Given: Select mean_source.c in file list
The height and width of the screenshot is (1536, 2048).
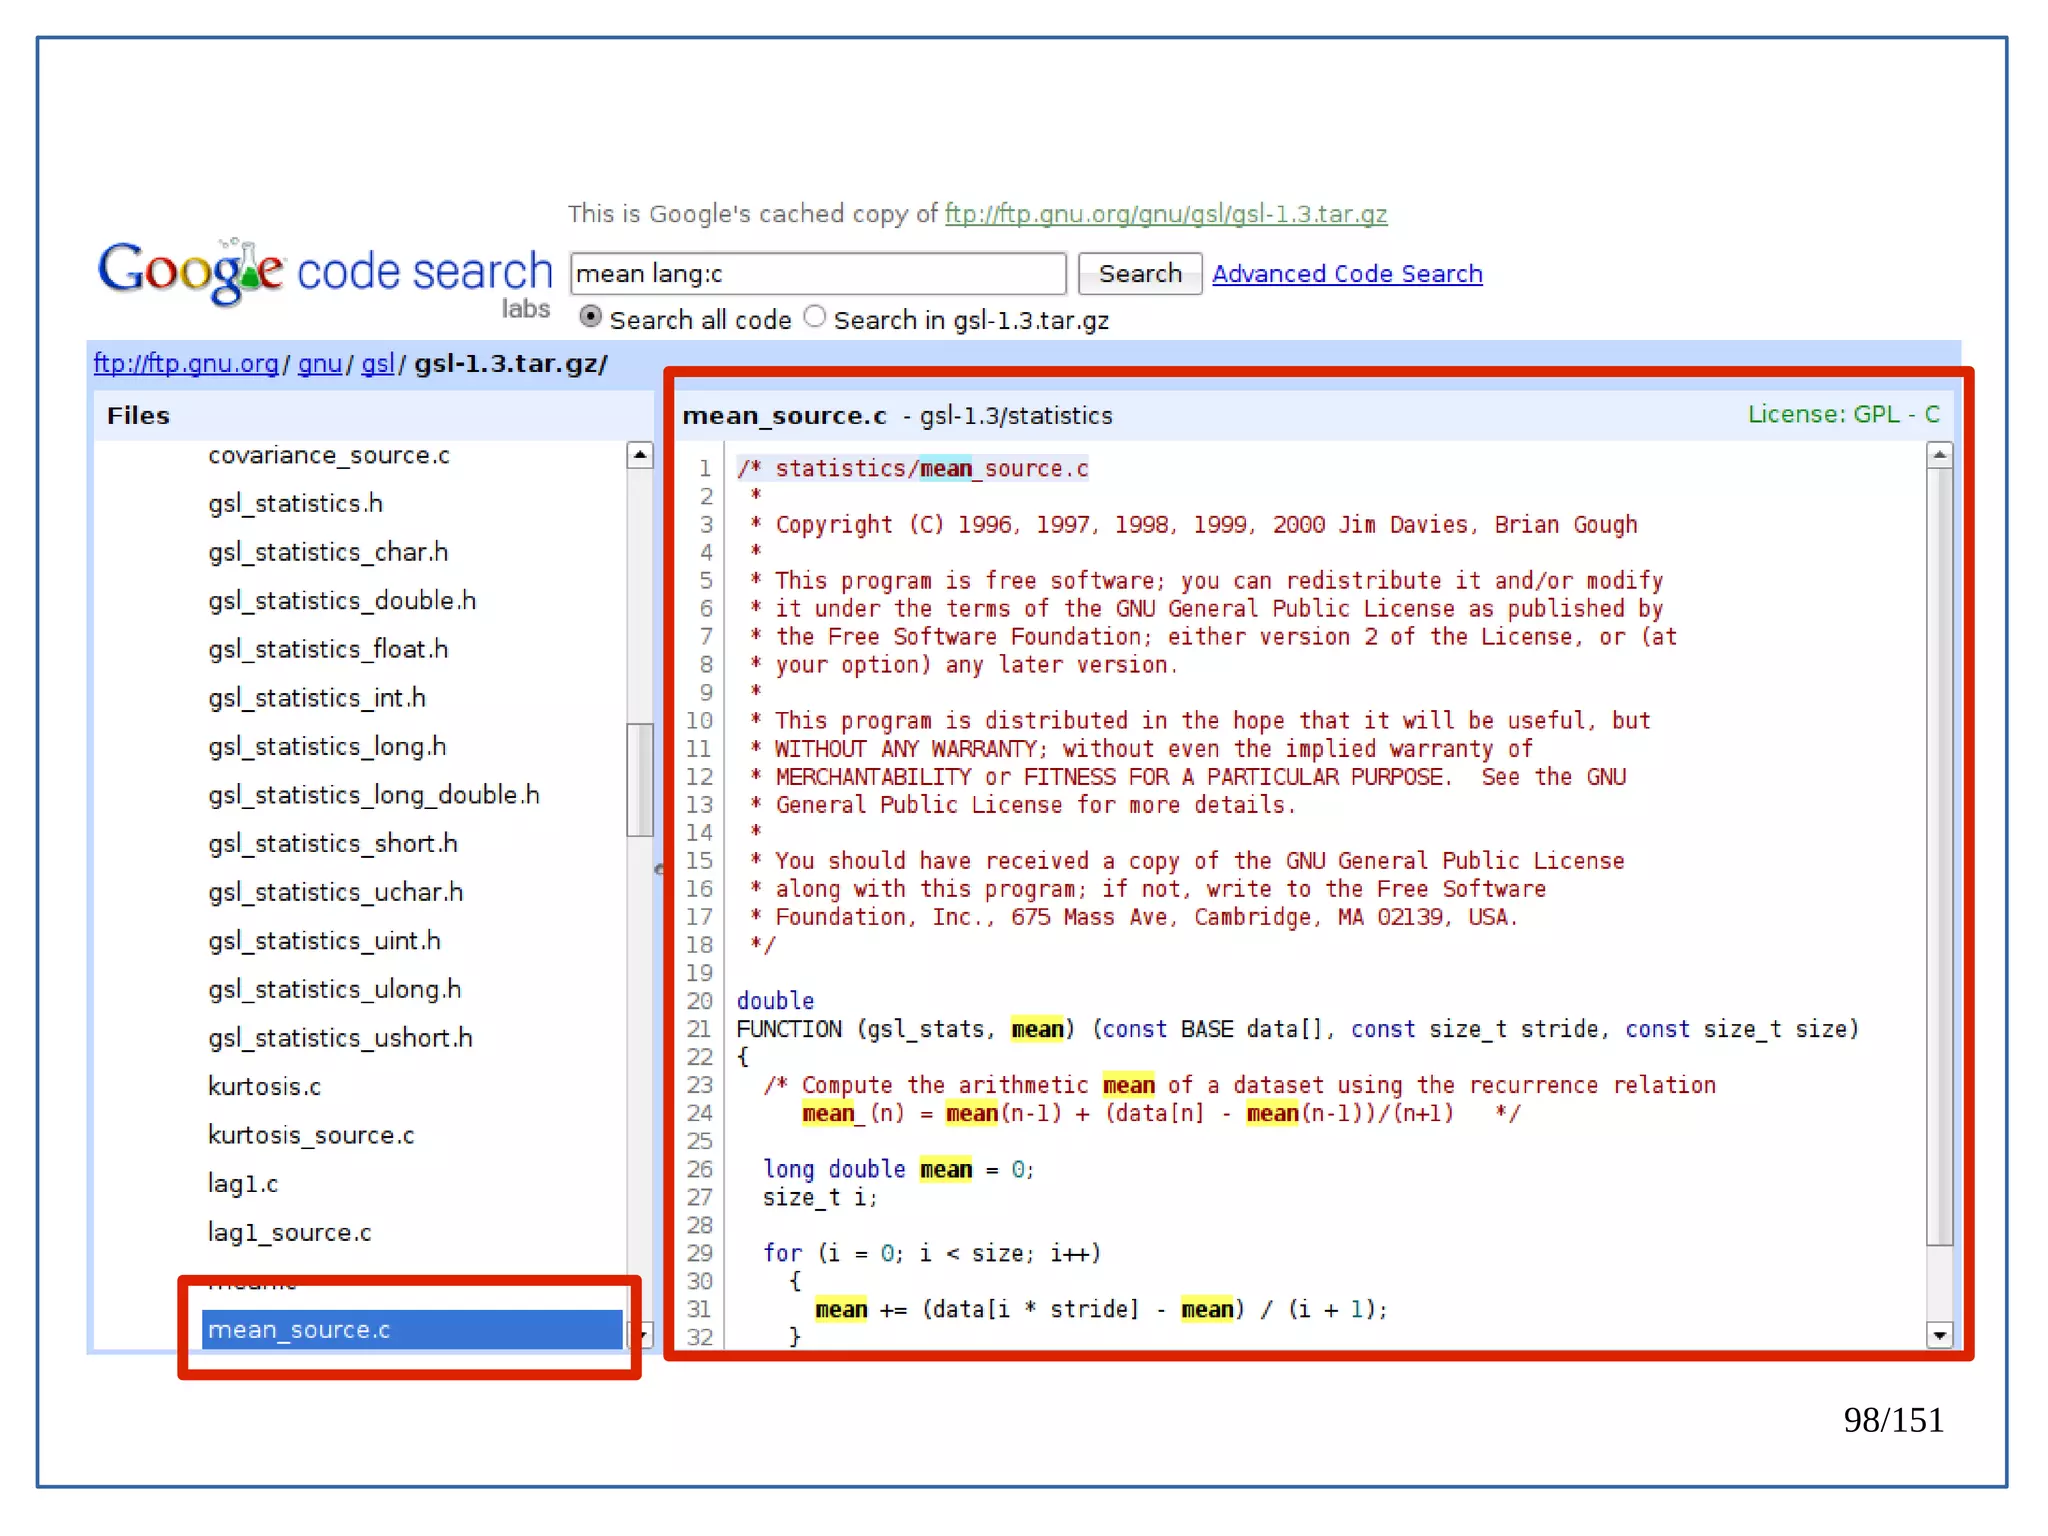Looking at the screenshot, I should click(299, 1330).
